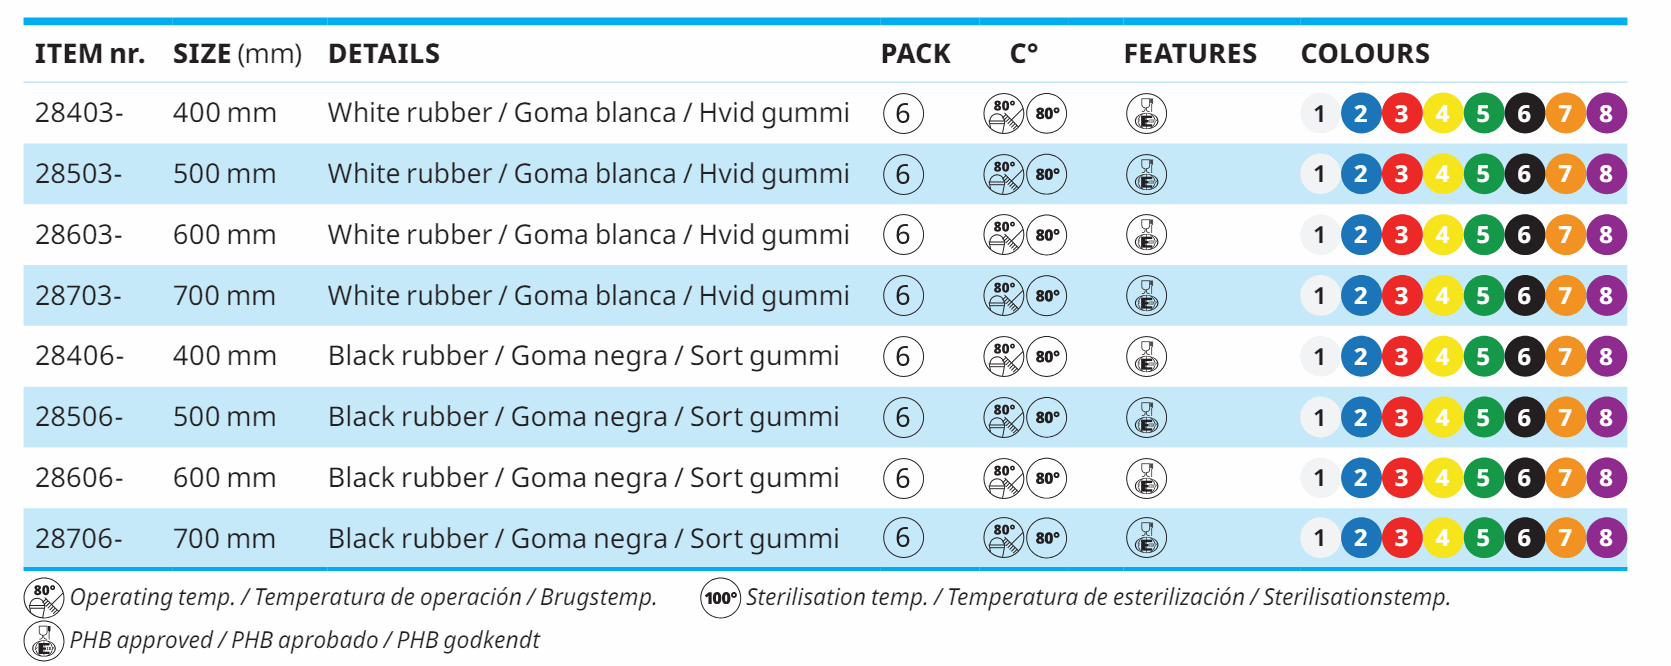Click the operating temperature icon for item 28503
This screenshot has width=1671, height=666.
1003,175
